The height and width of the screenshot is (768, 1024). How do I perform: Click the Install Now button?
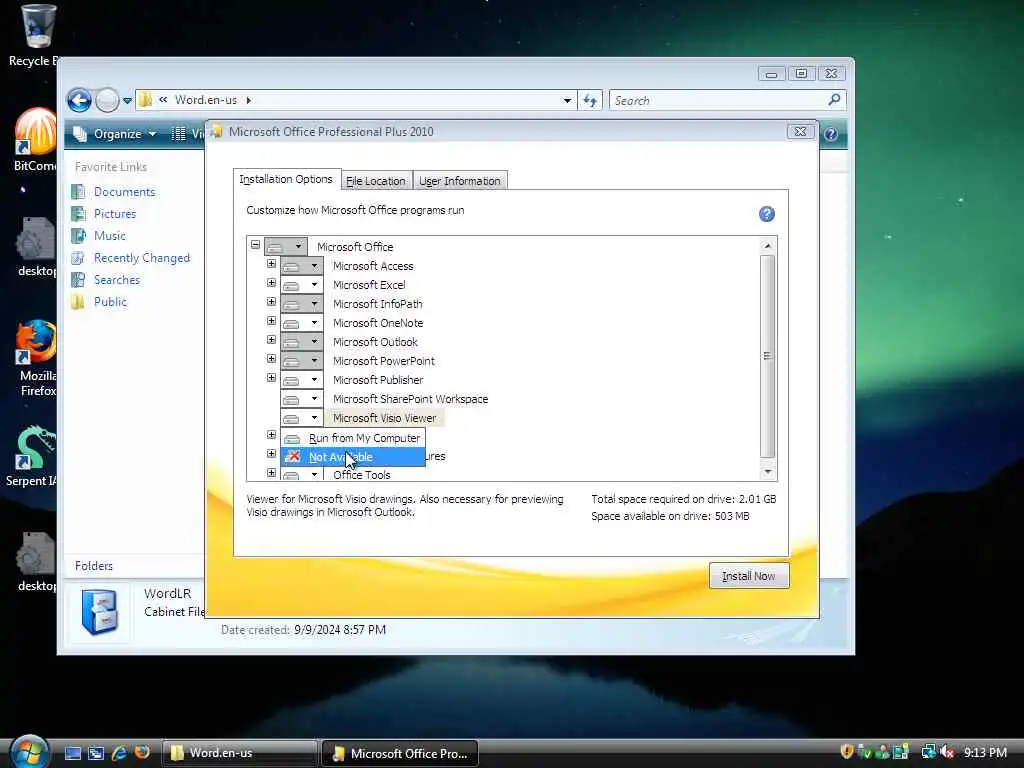(748, 576)
